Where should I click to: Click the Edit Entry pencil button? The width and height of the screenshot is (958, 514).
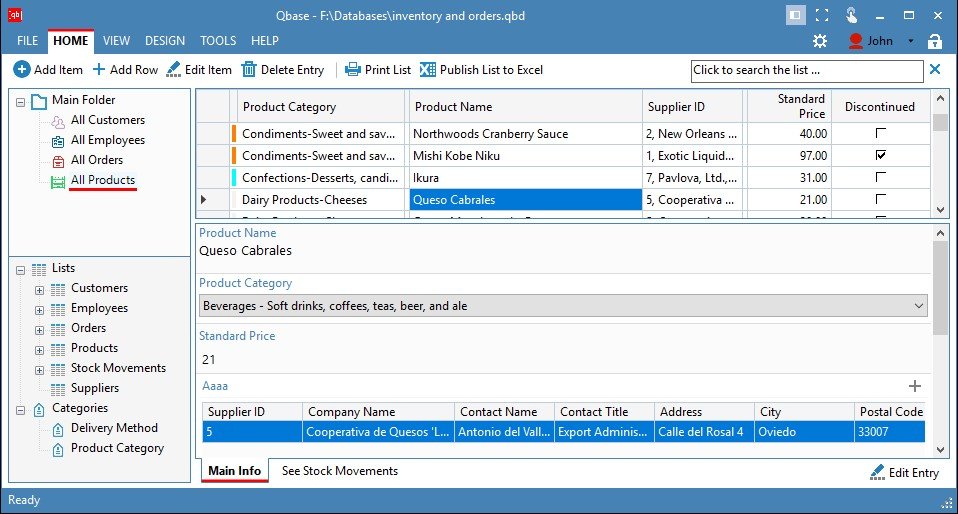905,472
